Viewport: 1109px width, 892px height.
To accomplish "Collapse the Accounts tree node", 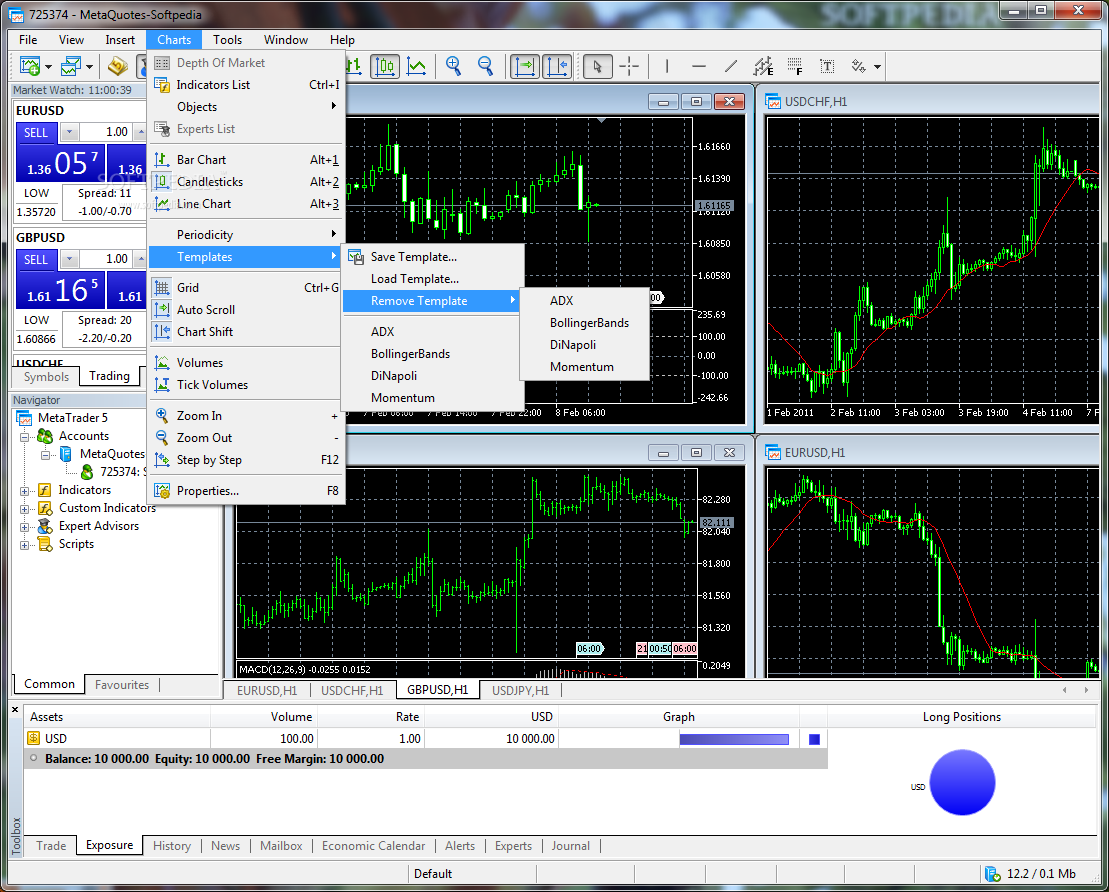I will [x=24, y=436].
